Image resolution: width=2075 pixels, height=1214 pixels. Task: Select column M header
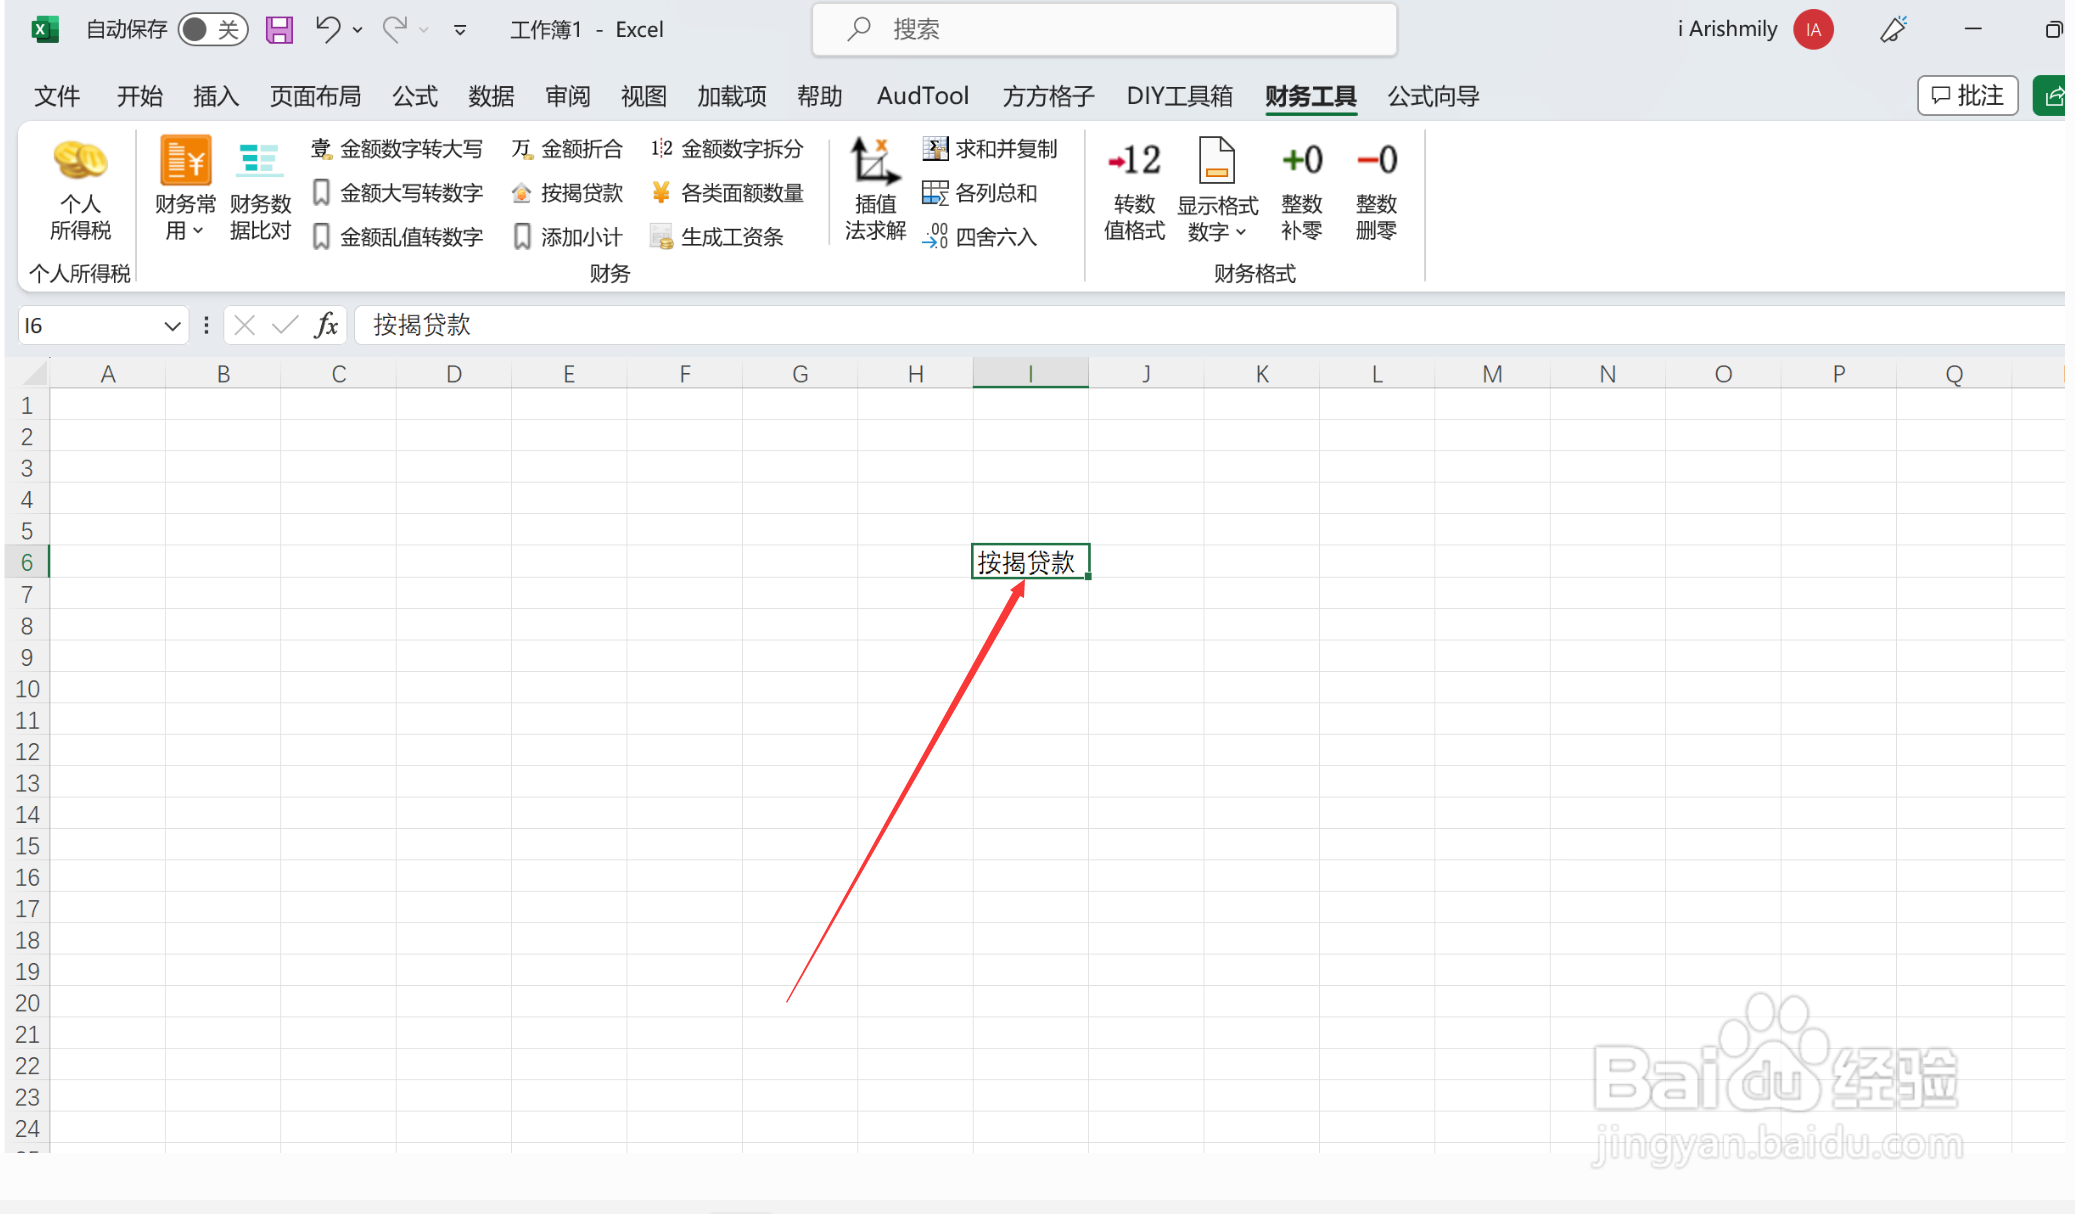1492,374
